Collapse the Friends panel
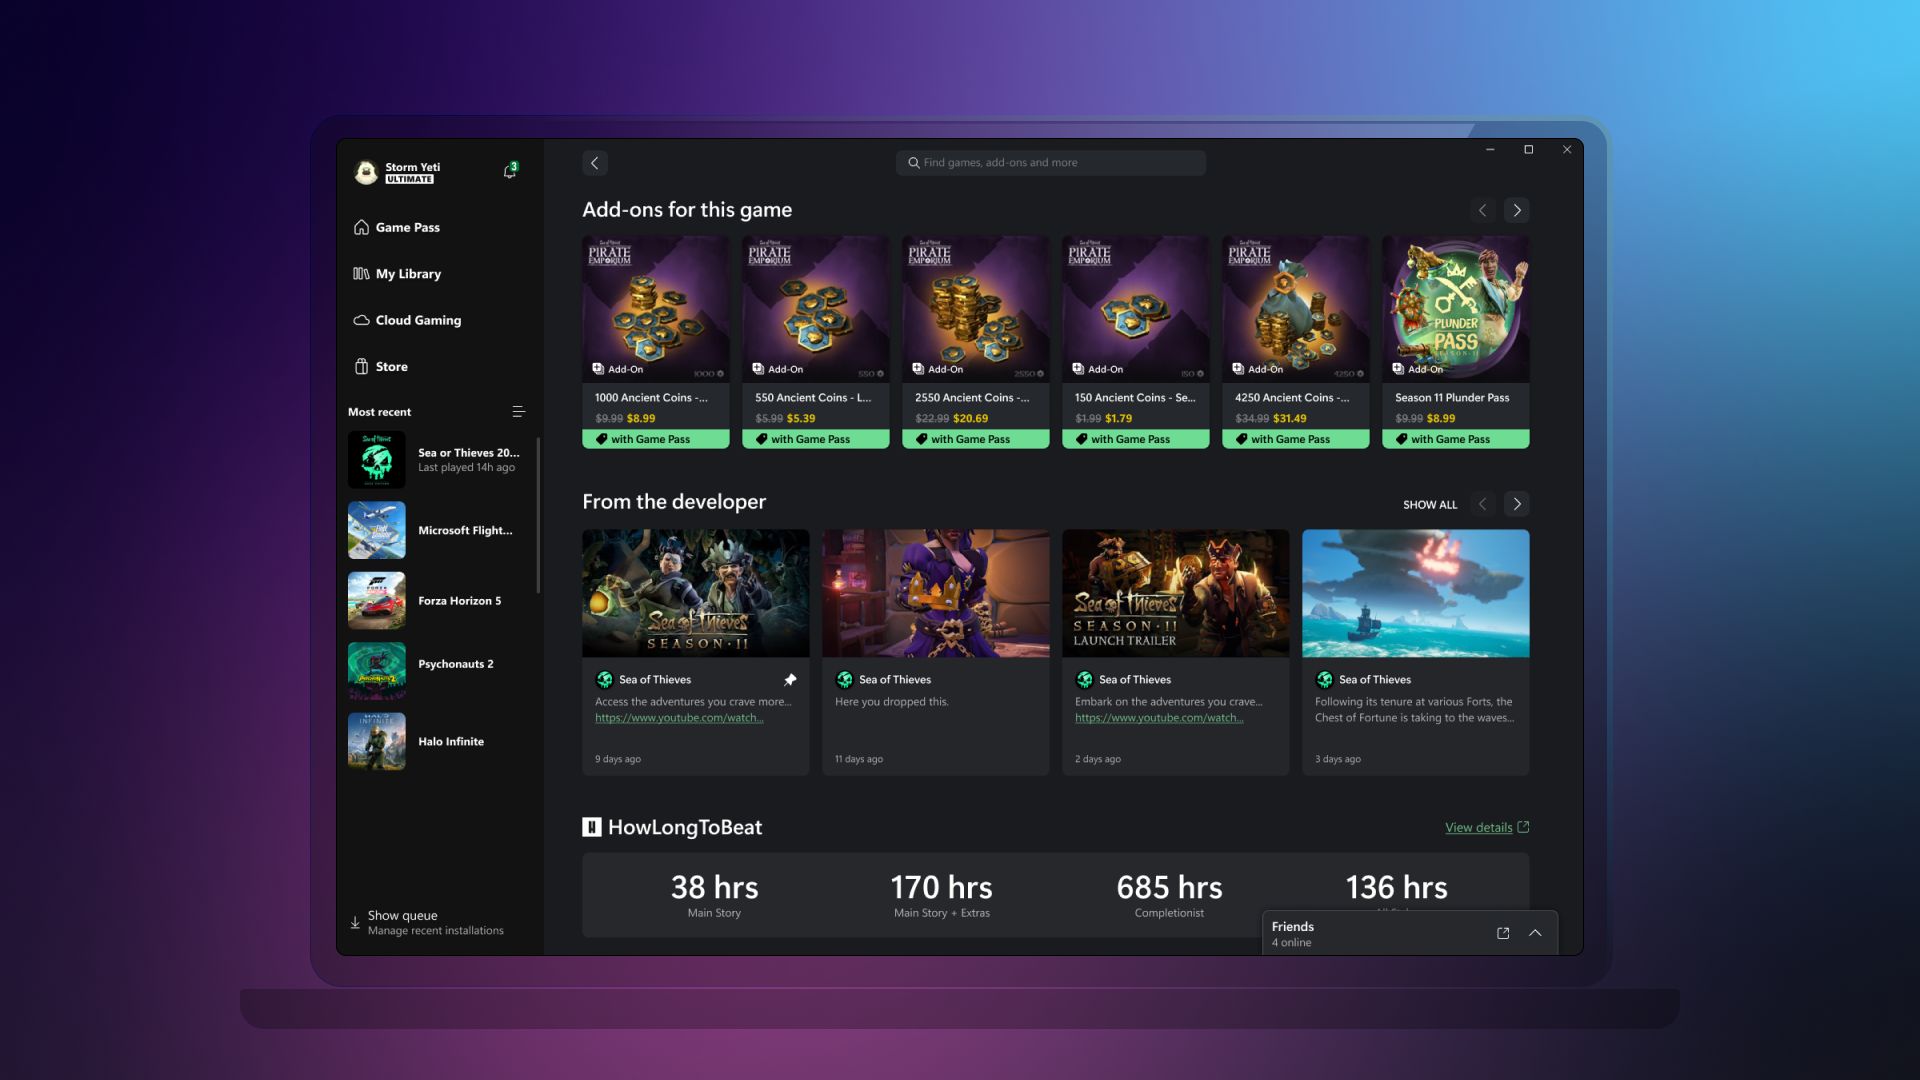 pos(1535,932)
